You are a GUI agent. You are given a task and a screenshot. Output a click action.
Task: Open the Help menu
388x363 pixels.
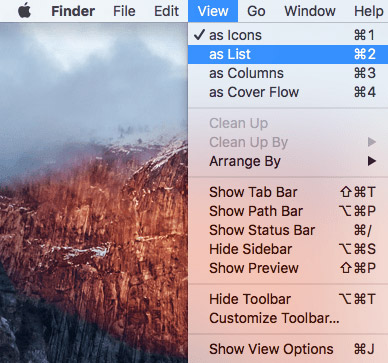tap(368, 11)
